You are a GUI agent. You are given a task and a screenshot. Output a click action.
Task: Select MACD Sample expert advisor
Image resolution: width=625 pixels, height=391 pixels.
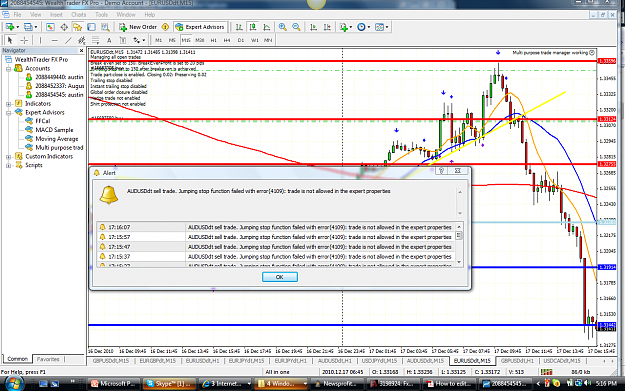54,130
